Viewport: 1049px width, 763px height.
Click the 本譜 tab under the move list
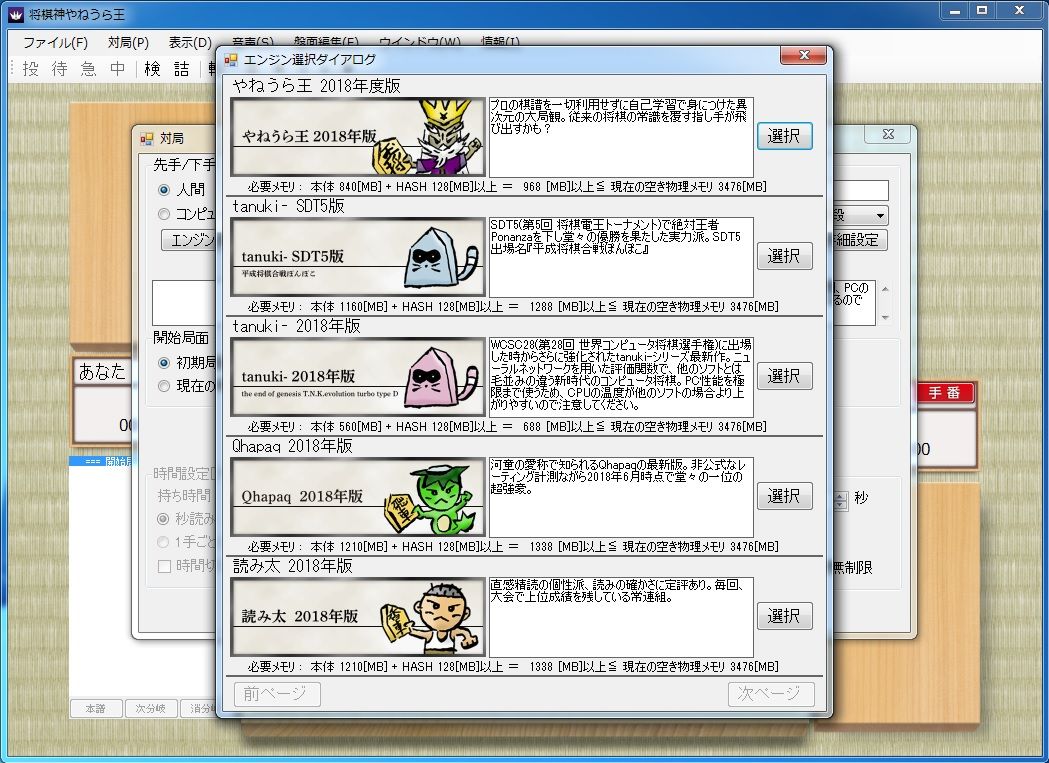96,708
